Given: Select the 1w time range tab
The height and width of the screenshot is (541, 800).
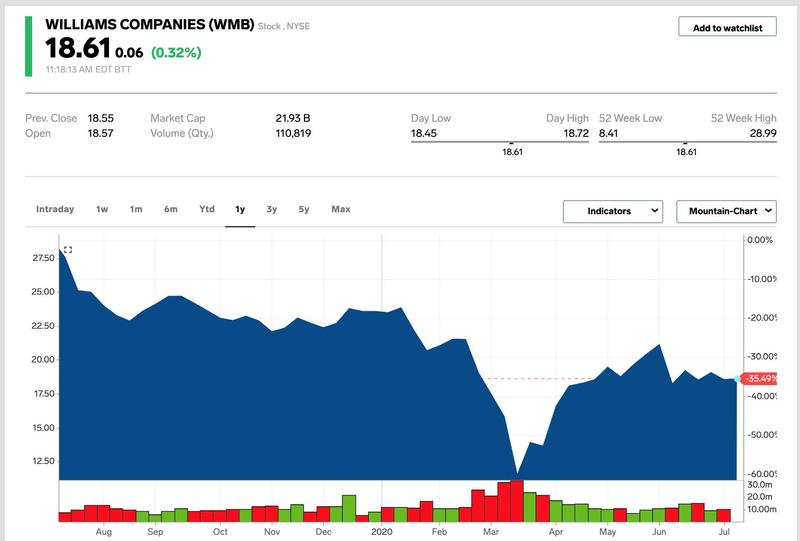Looking at the screenshot, I should (x=102, y=209).
